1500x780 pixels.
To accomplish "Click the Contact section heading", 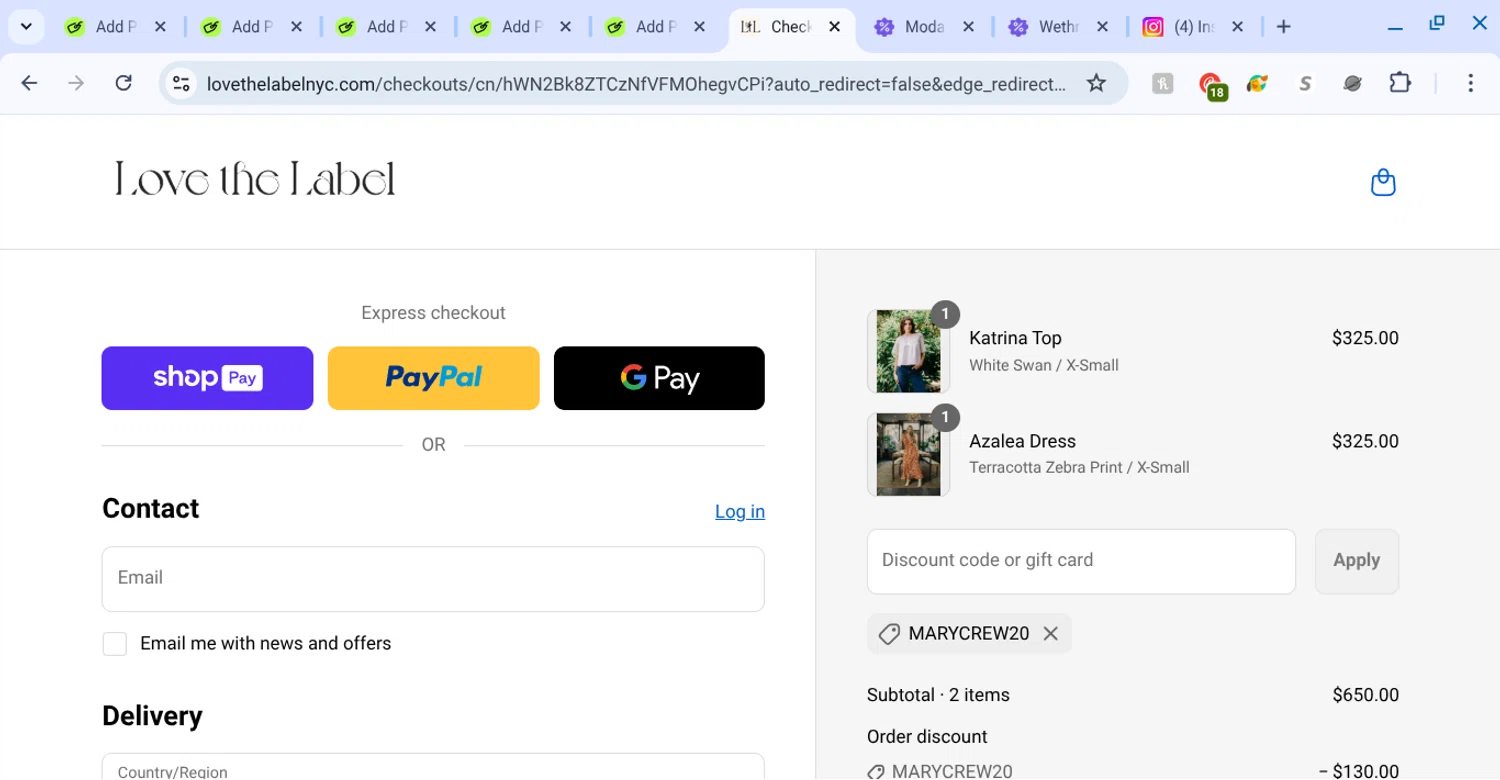I will pos(150,509).
